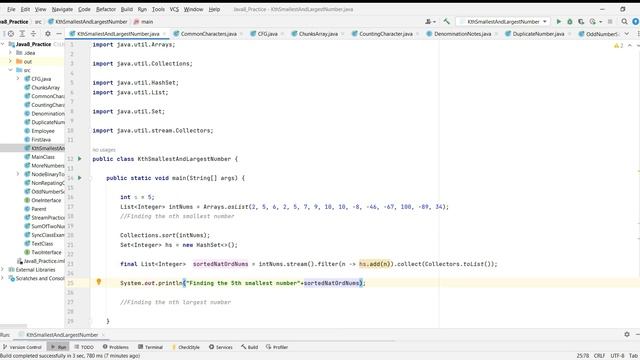640x360 pixels.
Task: Open profiler run options dropdown arrow
Action: click(600, 22)
